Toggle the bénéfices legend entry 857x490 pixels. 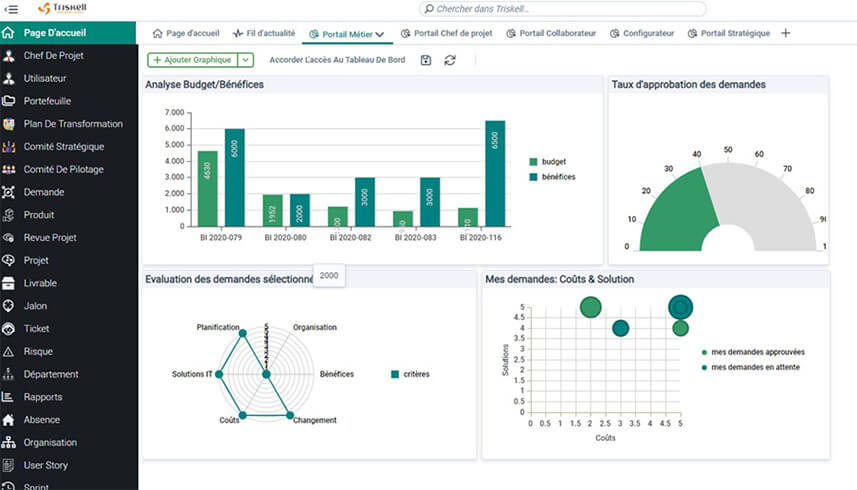click(552, 177)
